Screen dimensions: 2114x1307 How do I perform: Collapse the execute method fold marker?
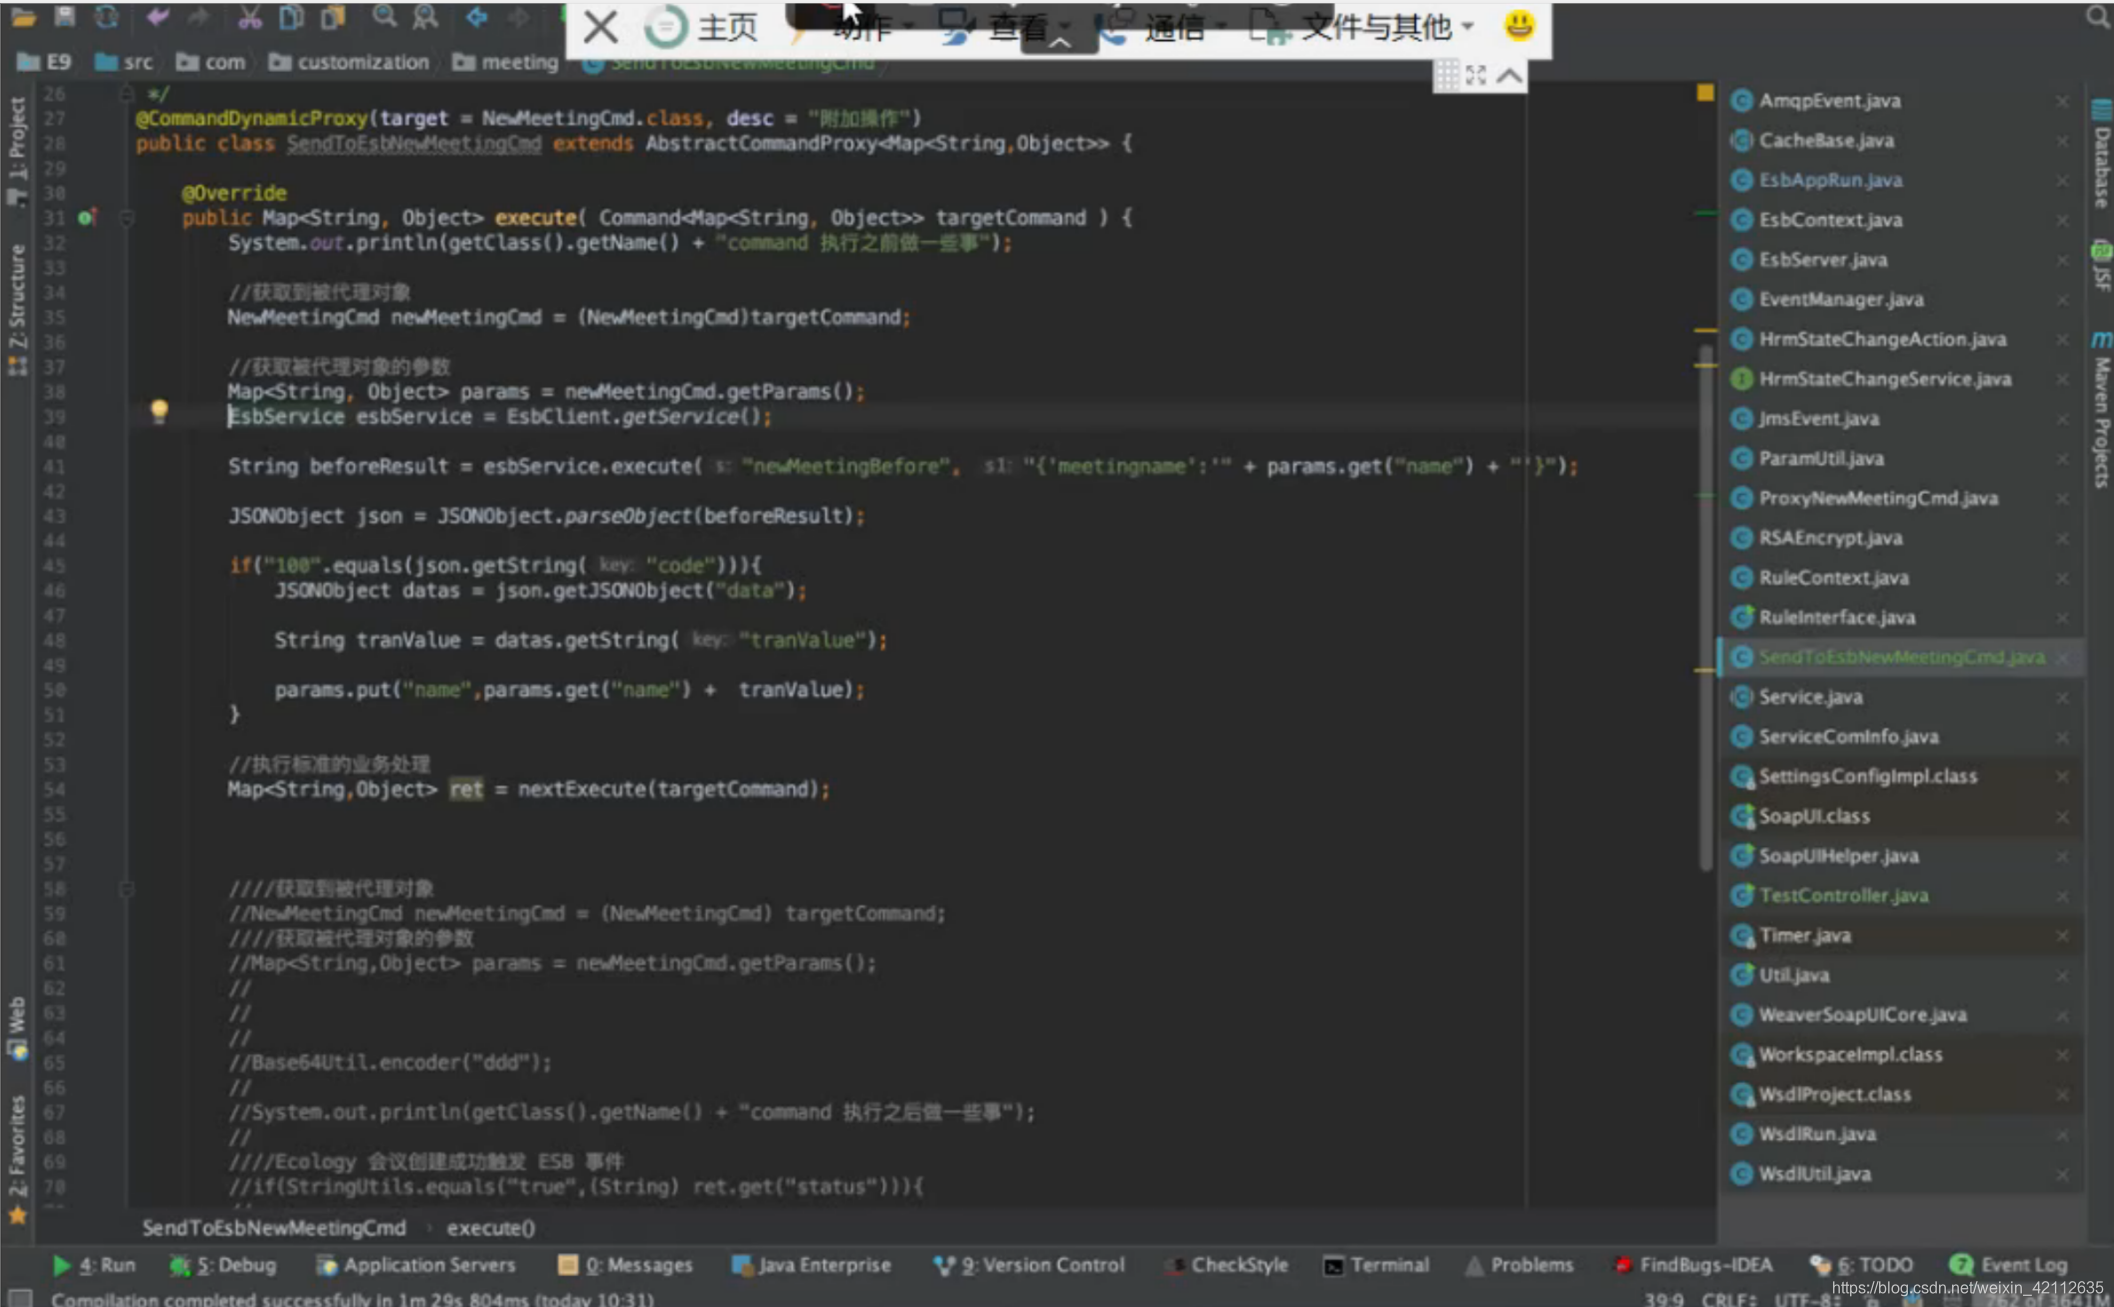(127, 217)
